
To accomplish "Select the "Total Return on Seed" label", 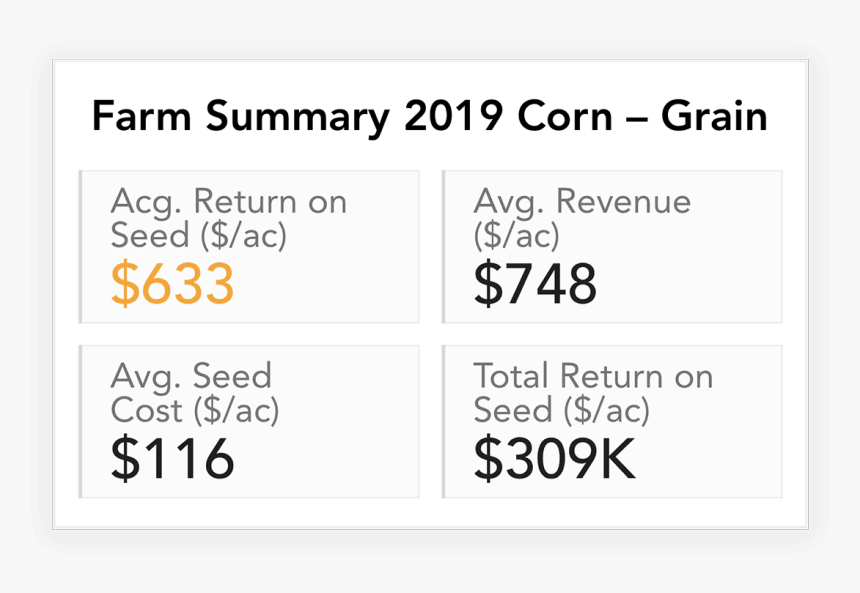I will pos(593,393).
